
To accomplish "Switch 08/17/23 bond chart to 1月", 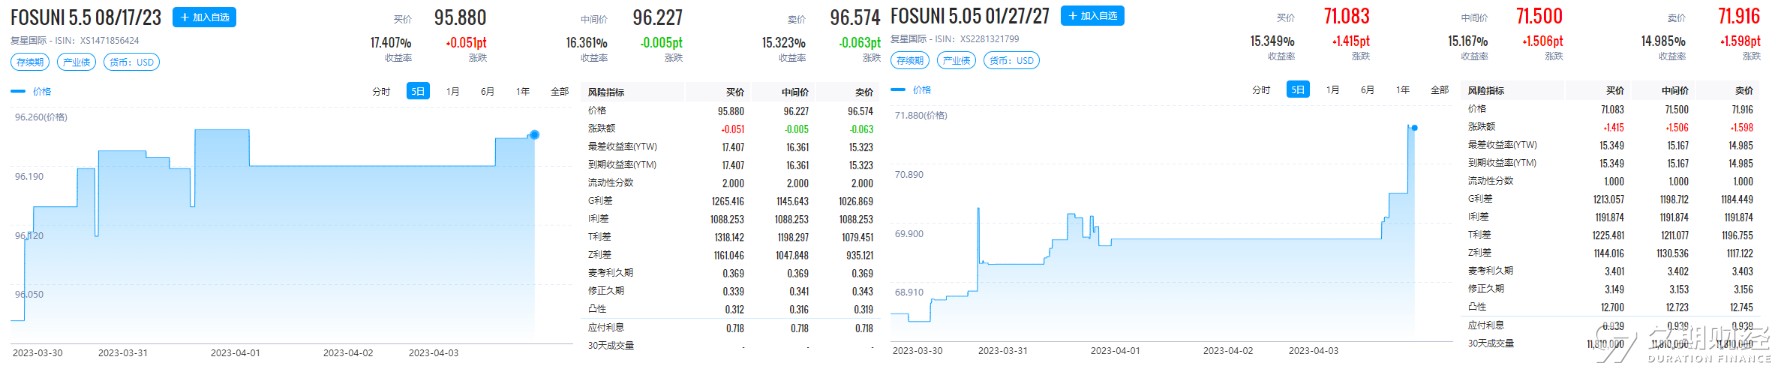I will pyautogui.click(x=453, y=91).
